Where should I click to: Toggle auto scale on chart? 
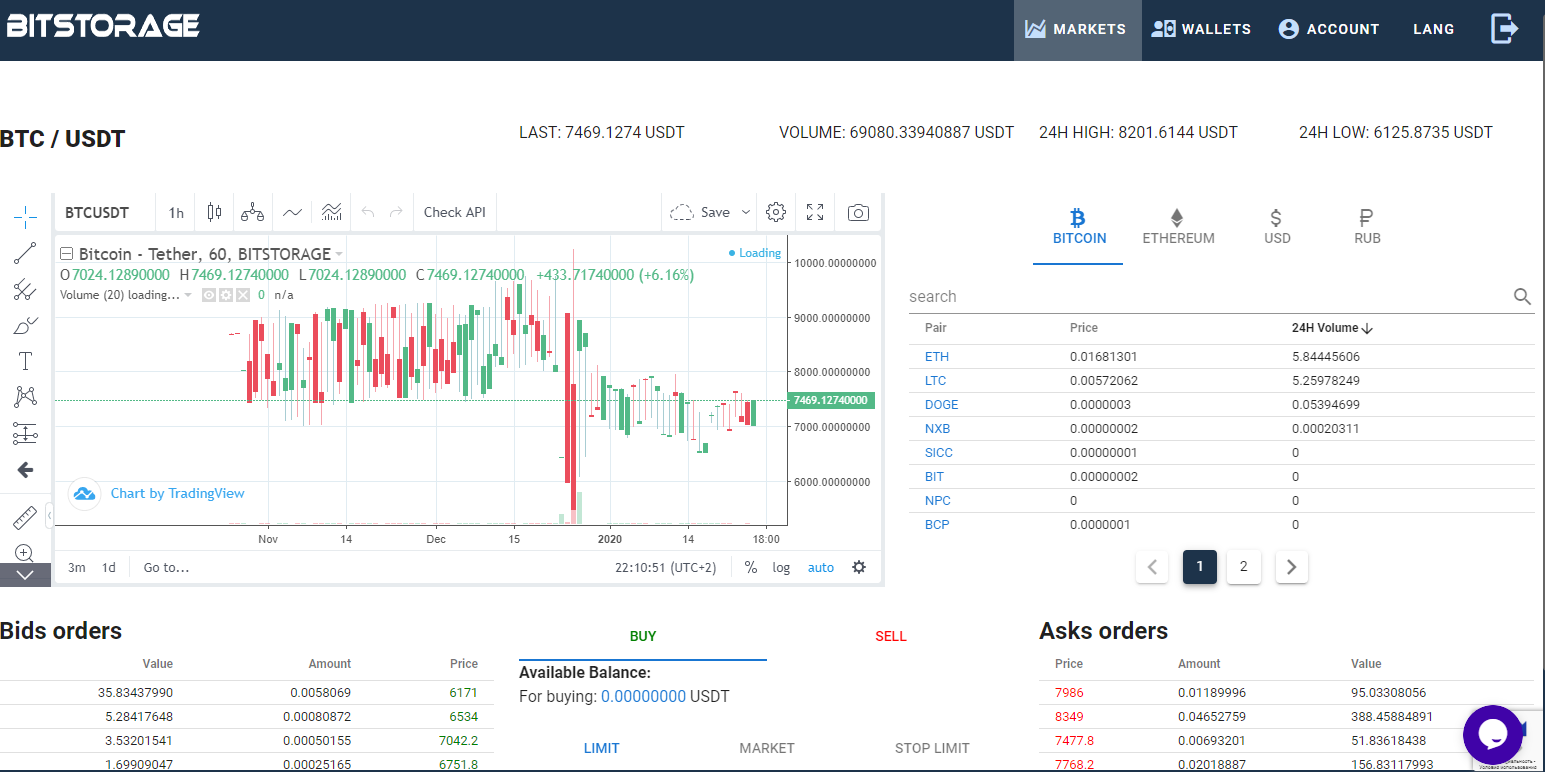[x=821, y=567]
